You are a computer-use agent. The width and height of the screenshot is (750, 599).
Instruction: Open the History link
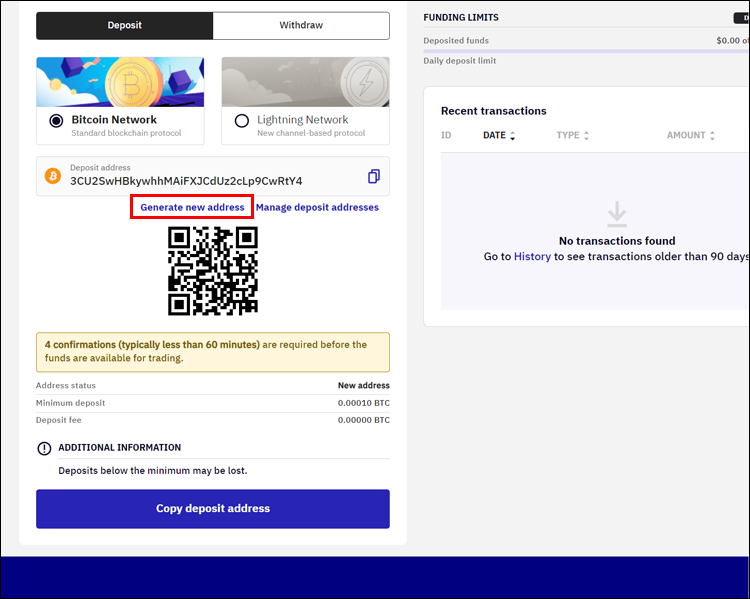(x=532, y=256)
